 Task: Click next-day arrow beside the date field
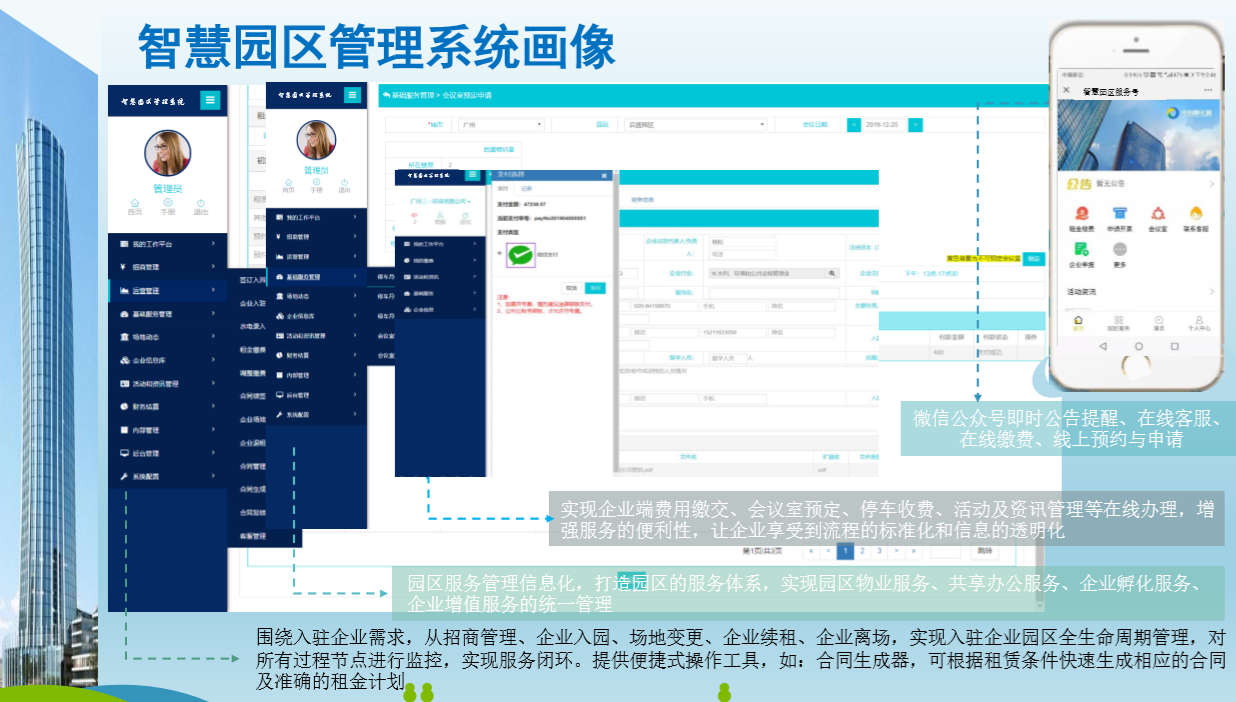(x=915, y=125)
